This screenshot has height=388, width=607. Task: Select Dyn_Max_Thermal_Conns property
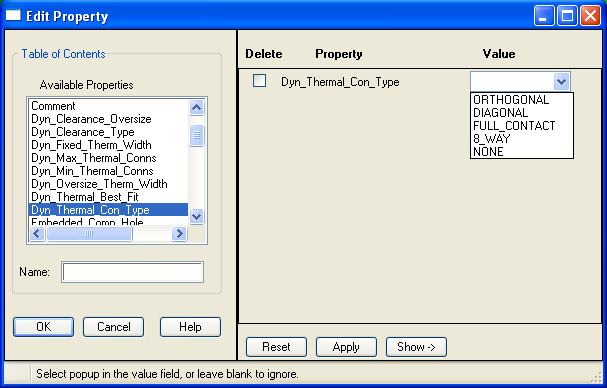point(108,158)
